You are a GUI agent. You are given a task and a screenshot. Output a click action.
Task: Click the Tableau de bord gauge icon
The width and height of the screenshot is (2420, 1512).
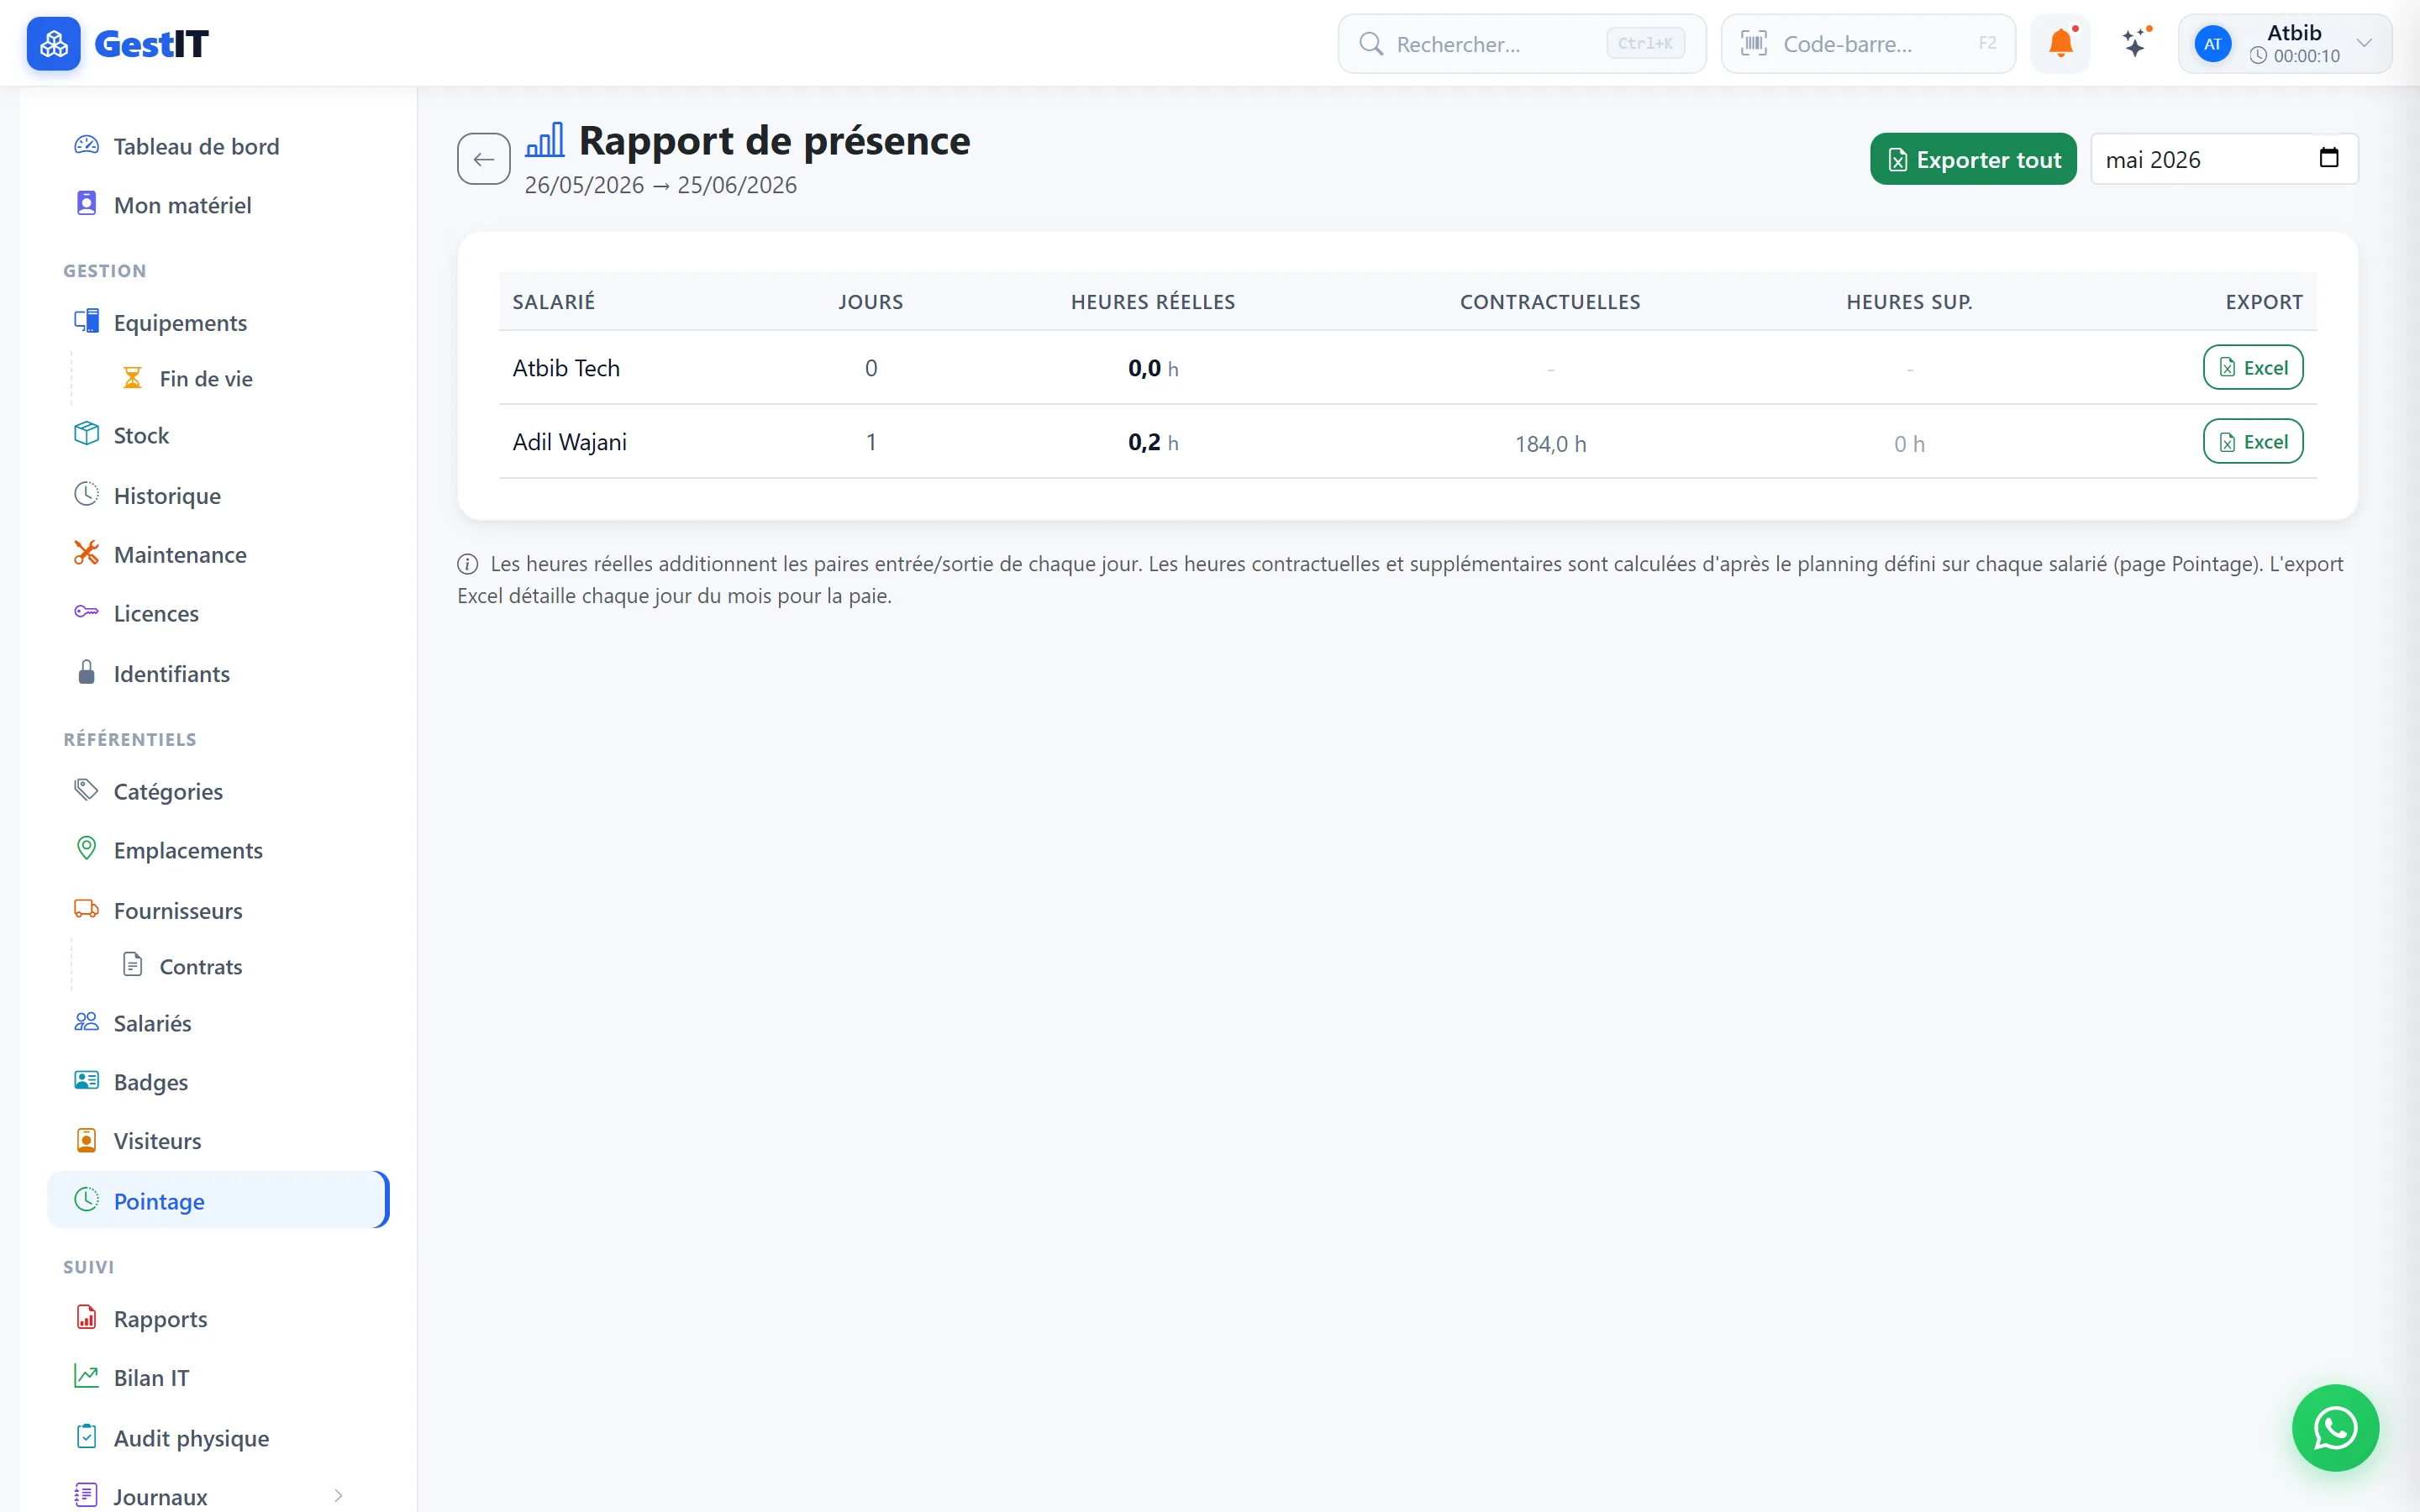[87, 145]
